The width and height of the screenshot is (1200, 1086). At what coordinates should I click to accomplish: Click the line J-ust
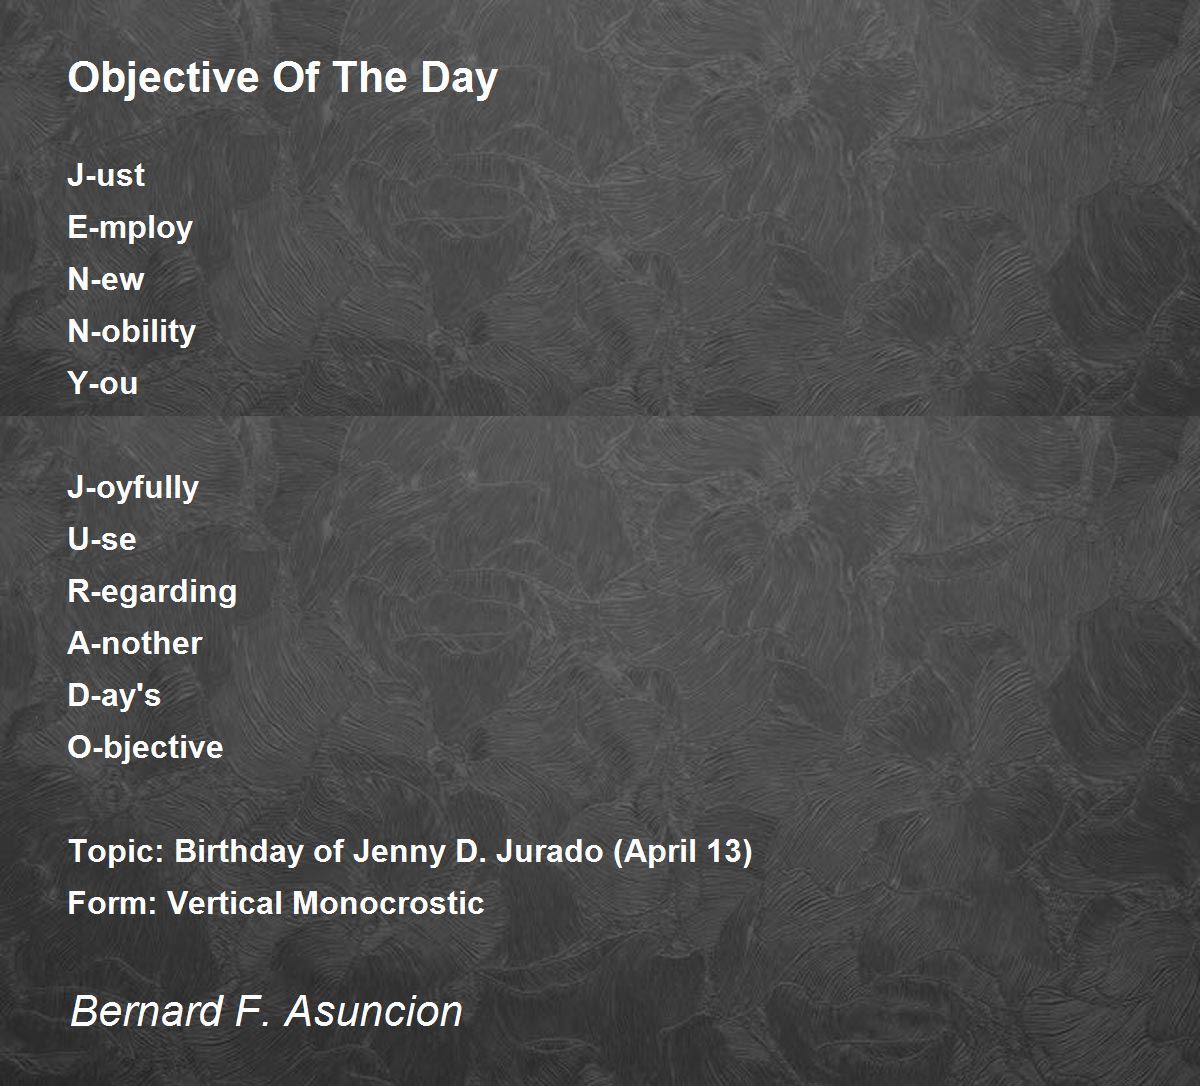(106, 175)
